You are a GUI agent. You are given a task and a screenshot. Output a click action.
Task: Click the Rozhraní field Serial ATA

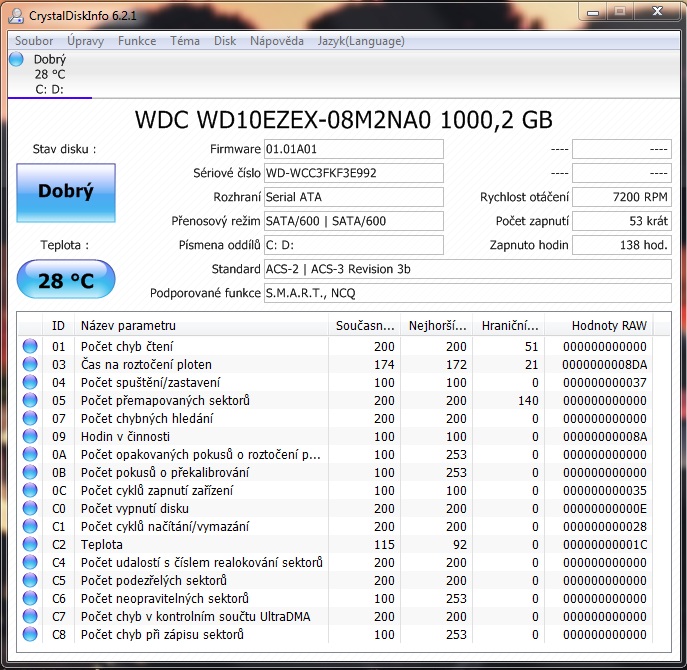tap(354, 197)
